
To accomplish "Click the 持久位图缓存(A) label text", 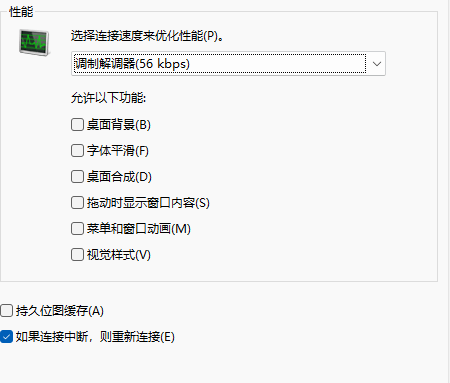I will point(60,311).
